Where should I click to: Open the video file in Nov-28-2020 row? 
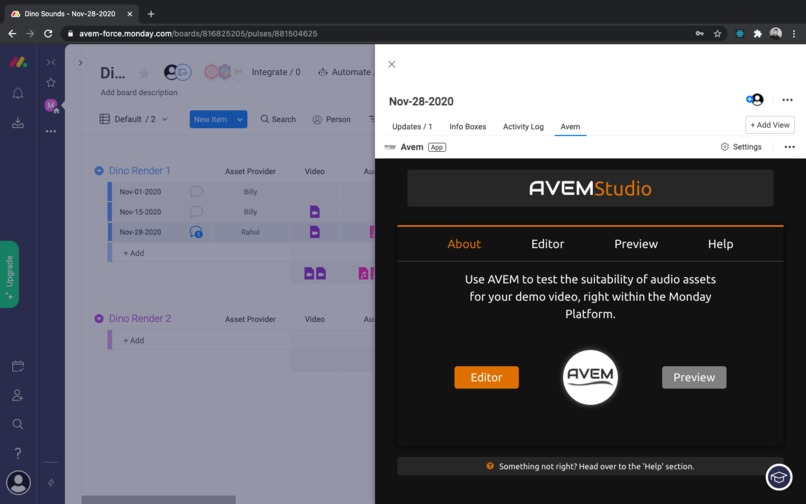click(315, 232)
